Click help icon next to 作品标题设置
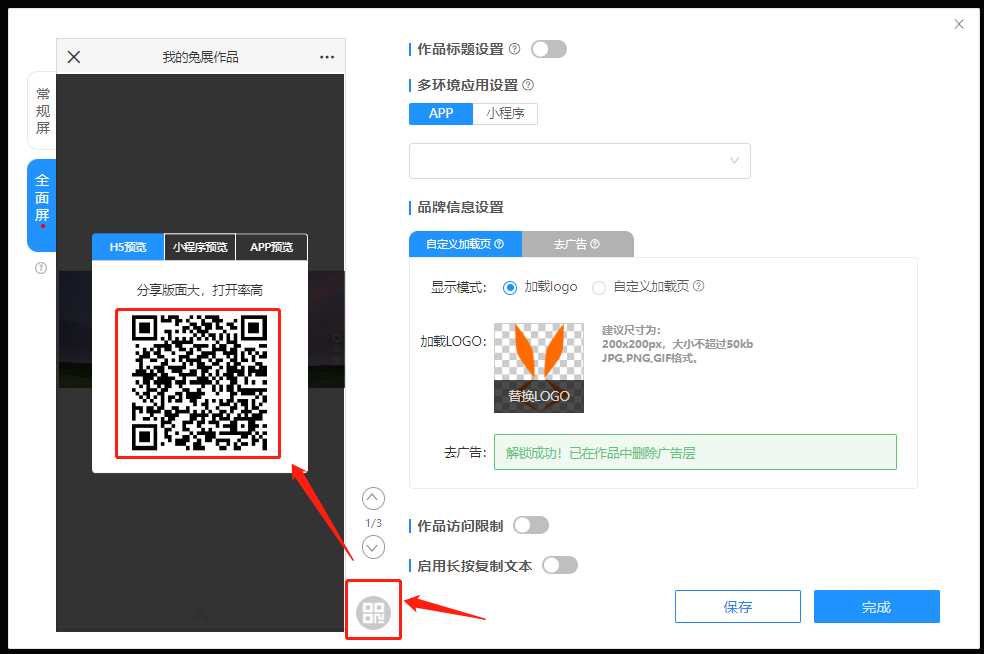This screenshot has height=654, width=984. pos(515,49)
